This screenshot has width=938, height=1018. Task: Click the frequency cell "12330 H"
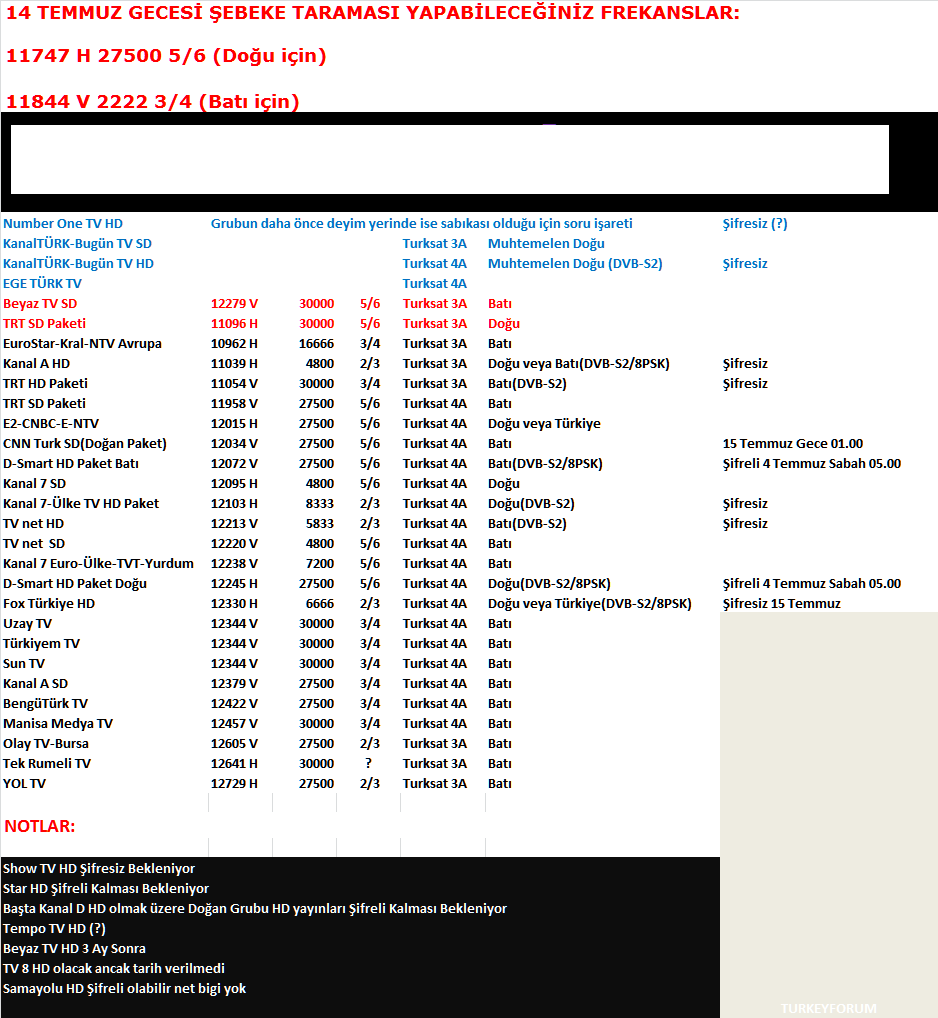234,604
